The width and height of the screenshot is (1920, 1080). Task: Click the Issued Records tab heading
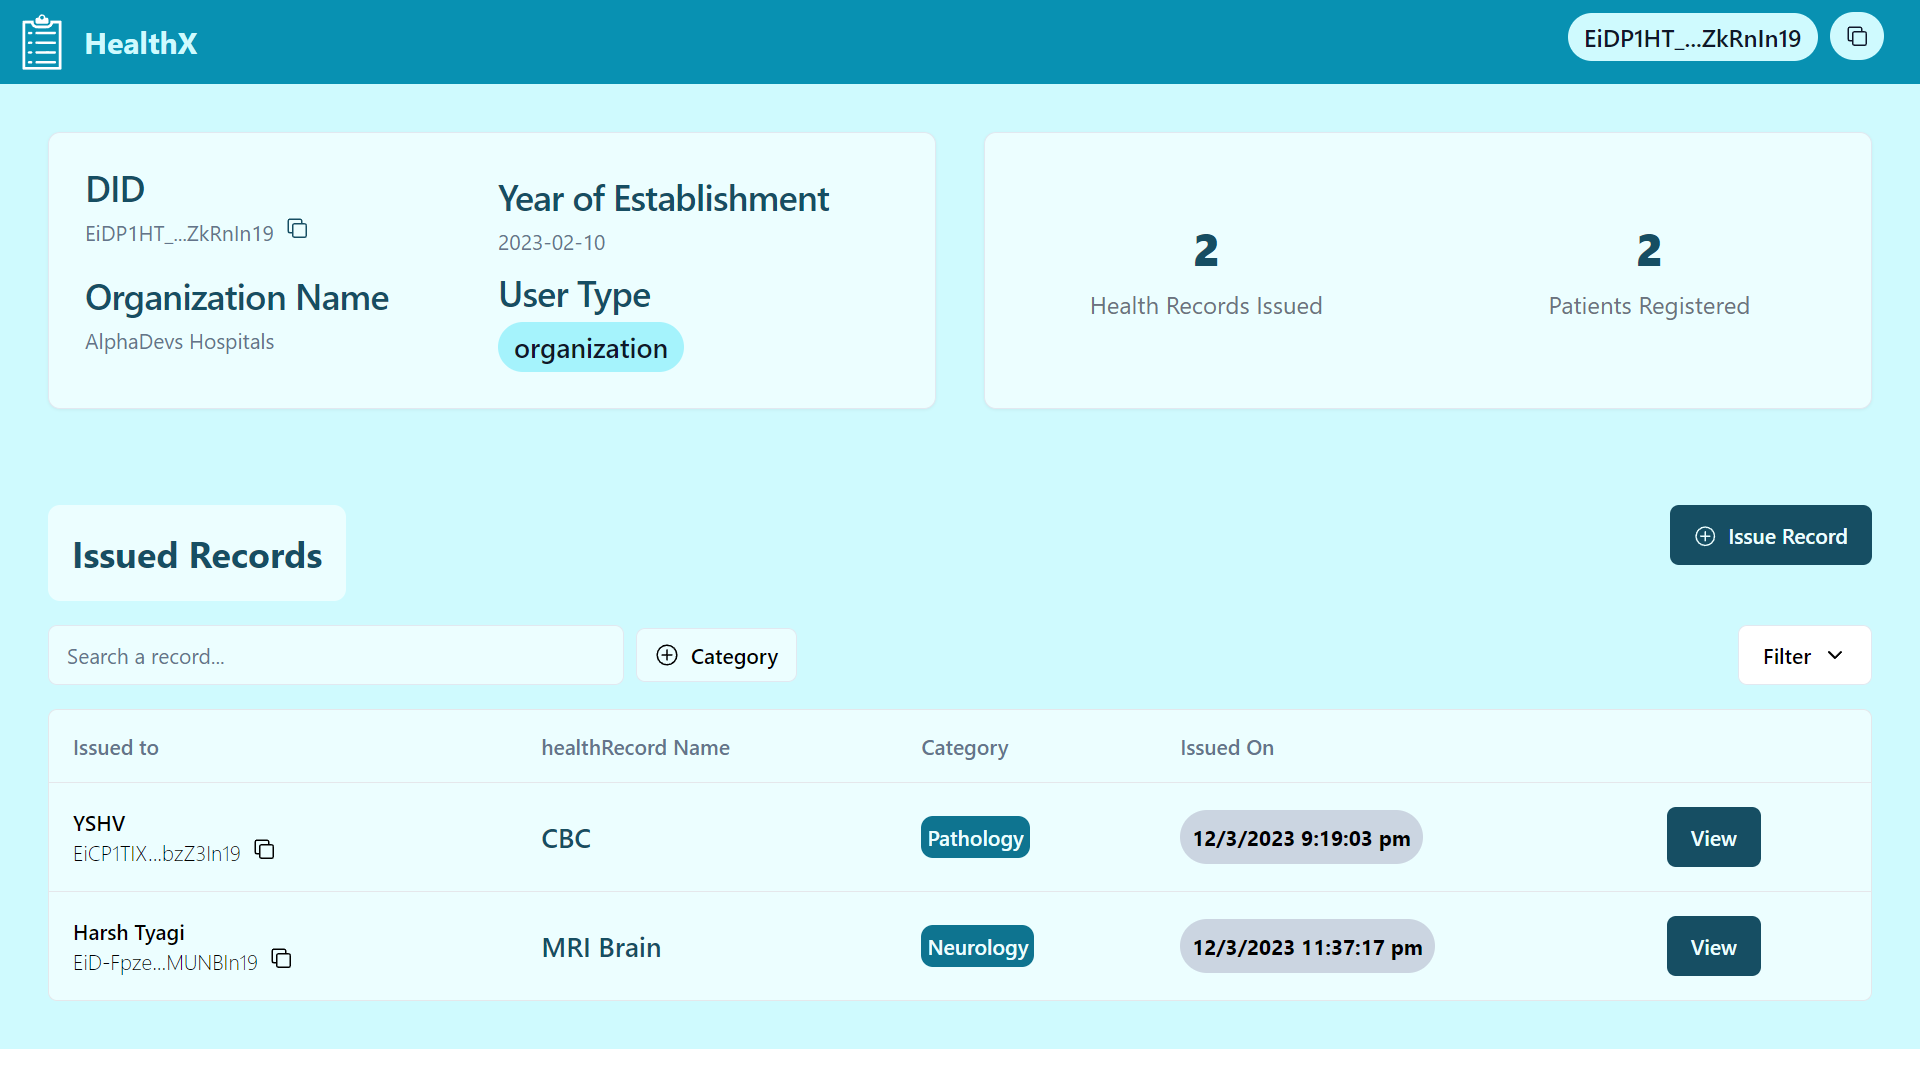point(197,555)
